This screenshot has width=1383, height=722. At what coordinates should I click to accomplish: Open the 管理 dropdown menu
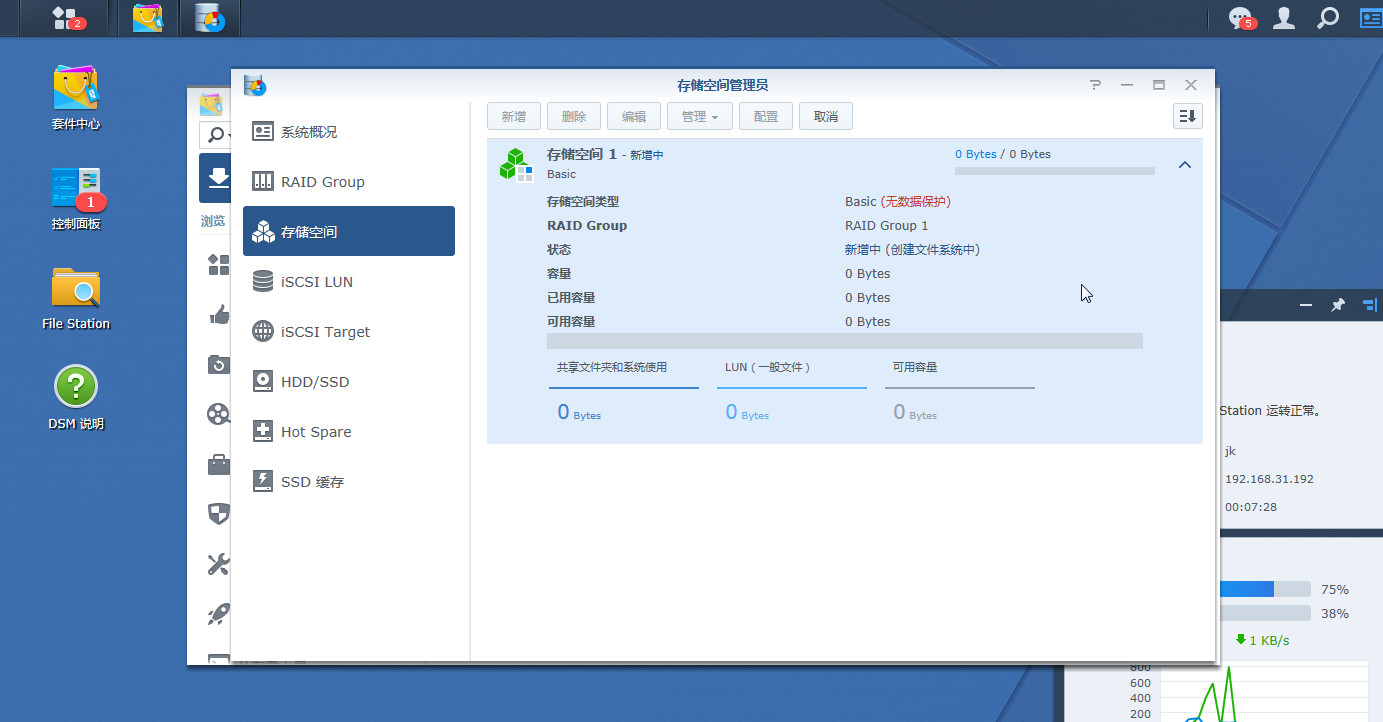point(699,115)
